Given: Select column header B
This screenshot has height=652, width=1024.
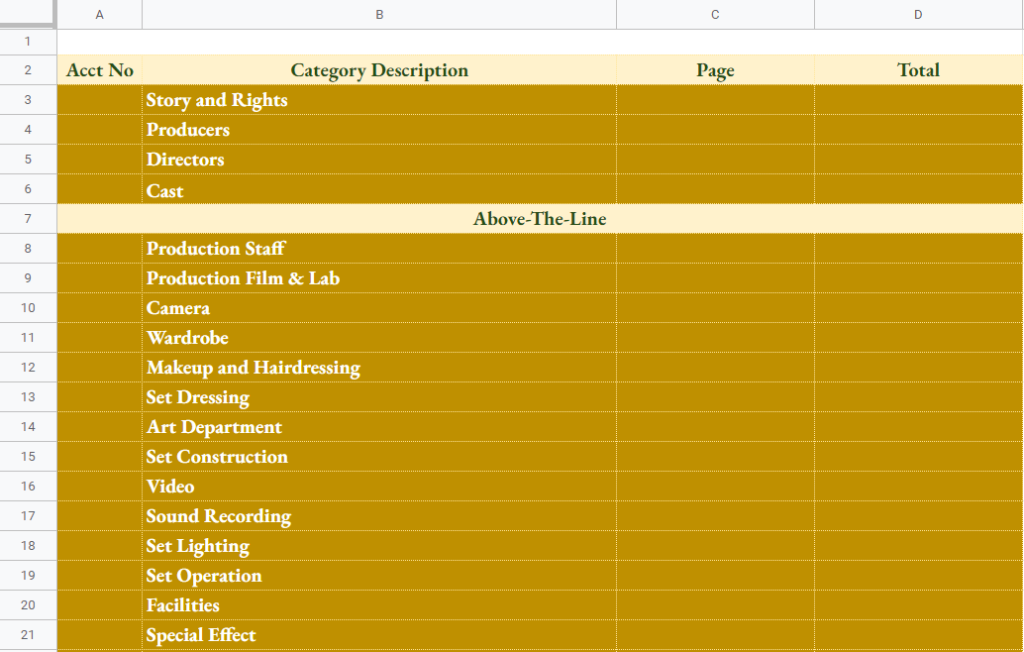Looking at the screenshot, I should pyautogui.click(x=379, y=15).
